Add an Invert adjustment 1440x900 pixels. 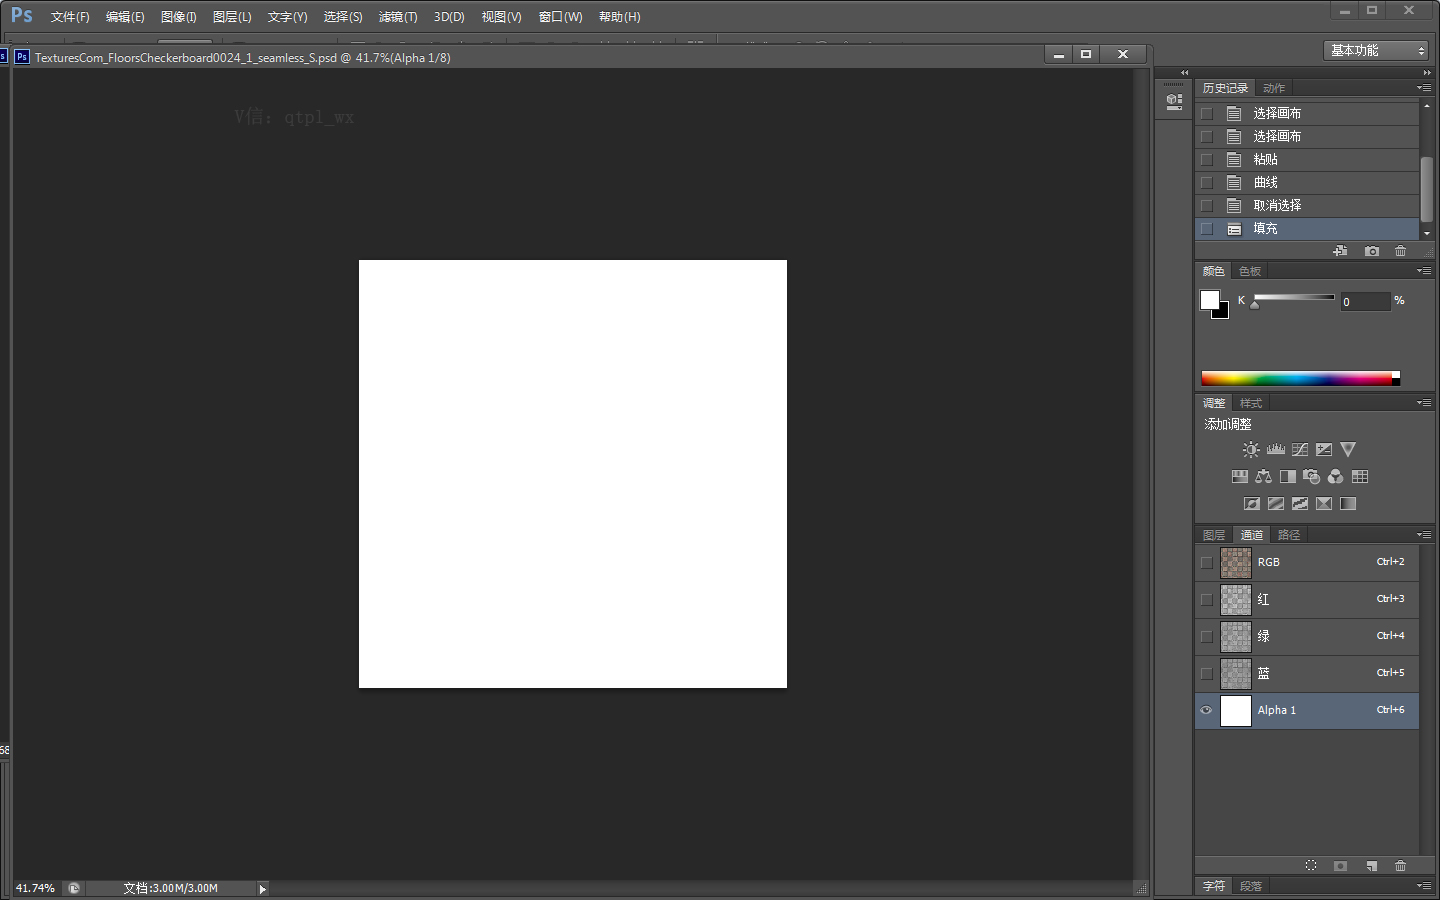(1252, 504)
